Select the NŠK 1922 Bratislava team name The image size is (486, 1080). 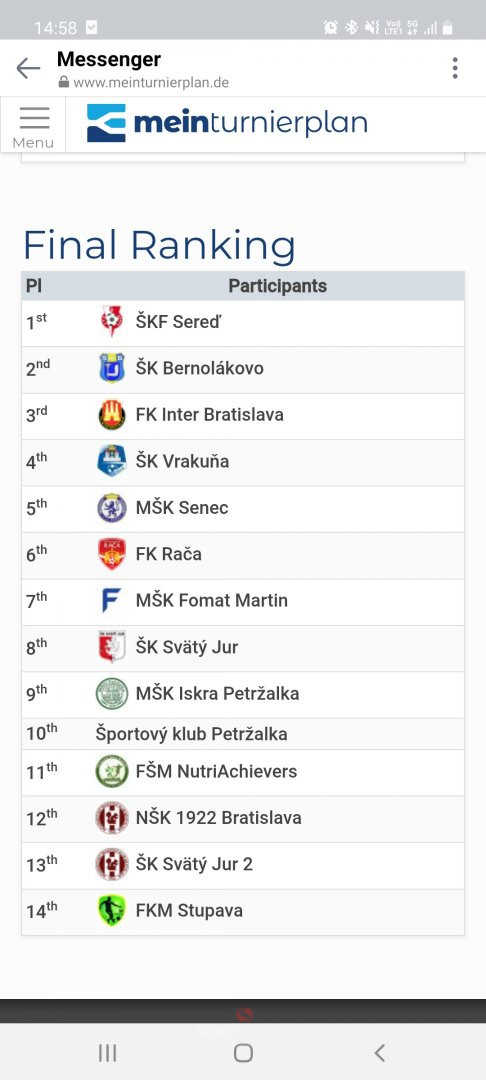pos(218,818)
